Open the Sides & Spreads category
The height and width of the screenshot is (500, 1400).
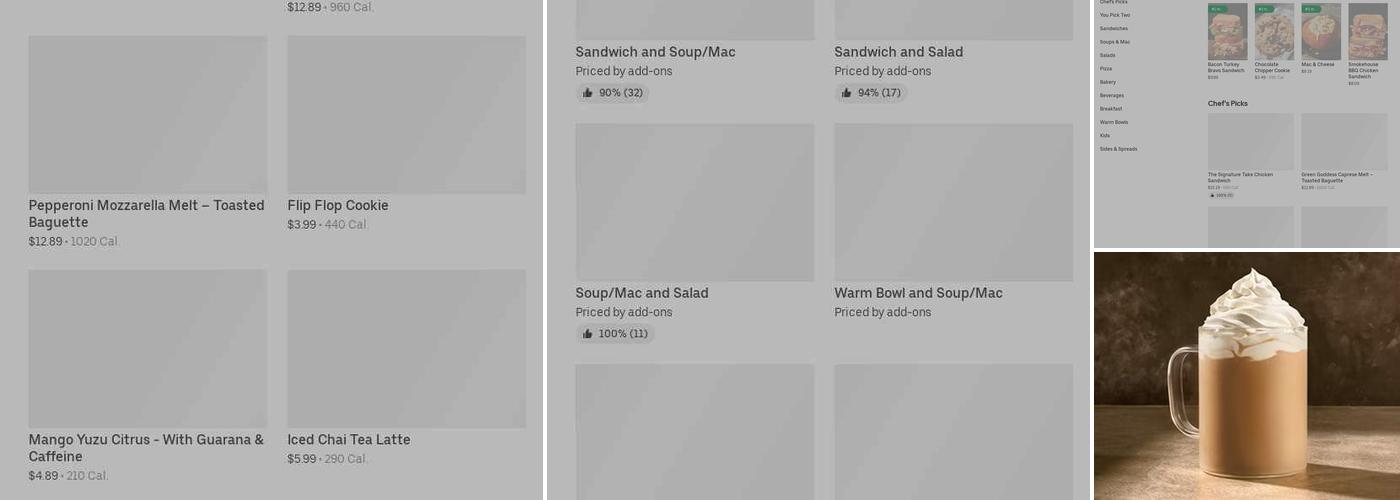click(1118, 149)
